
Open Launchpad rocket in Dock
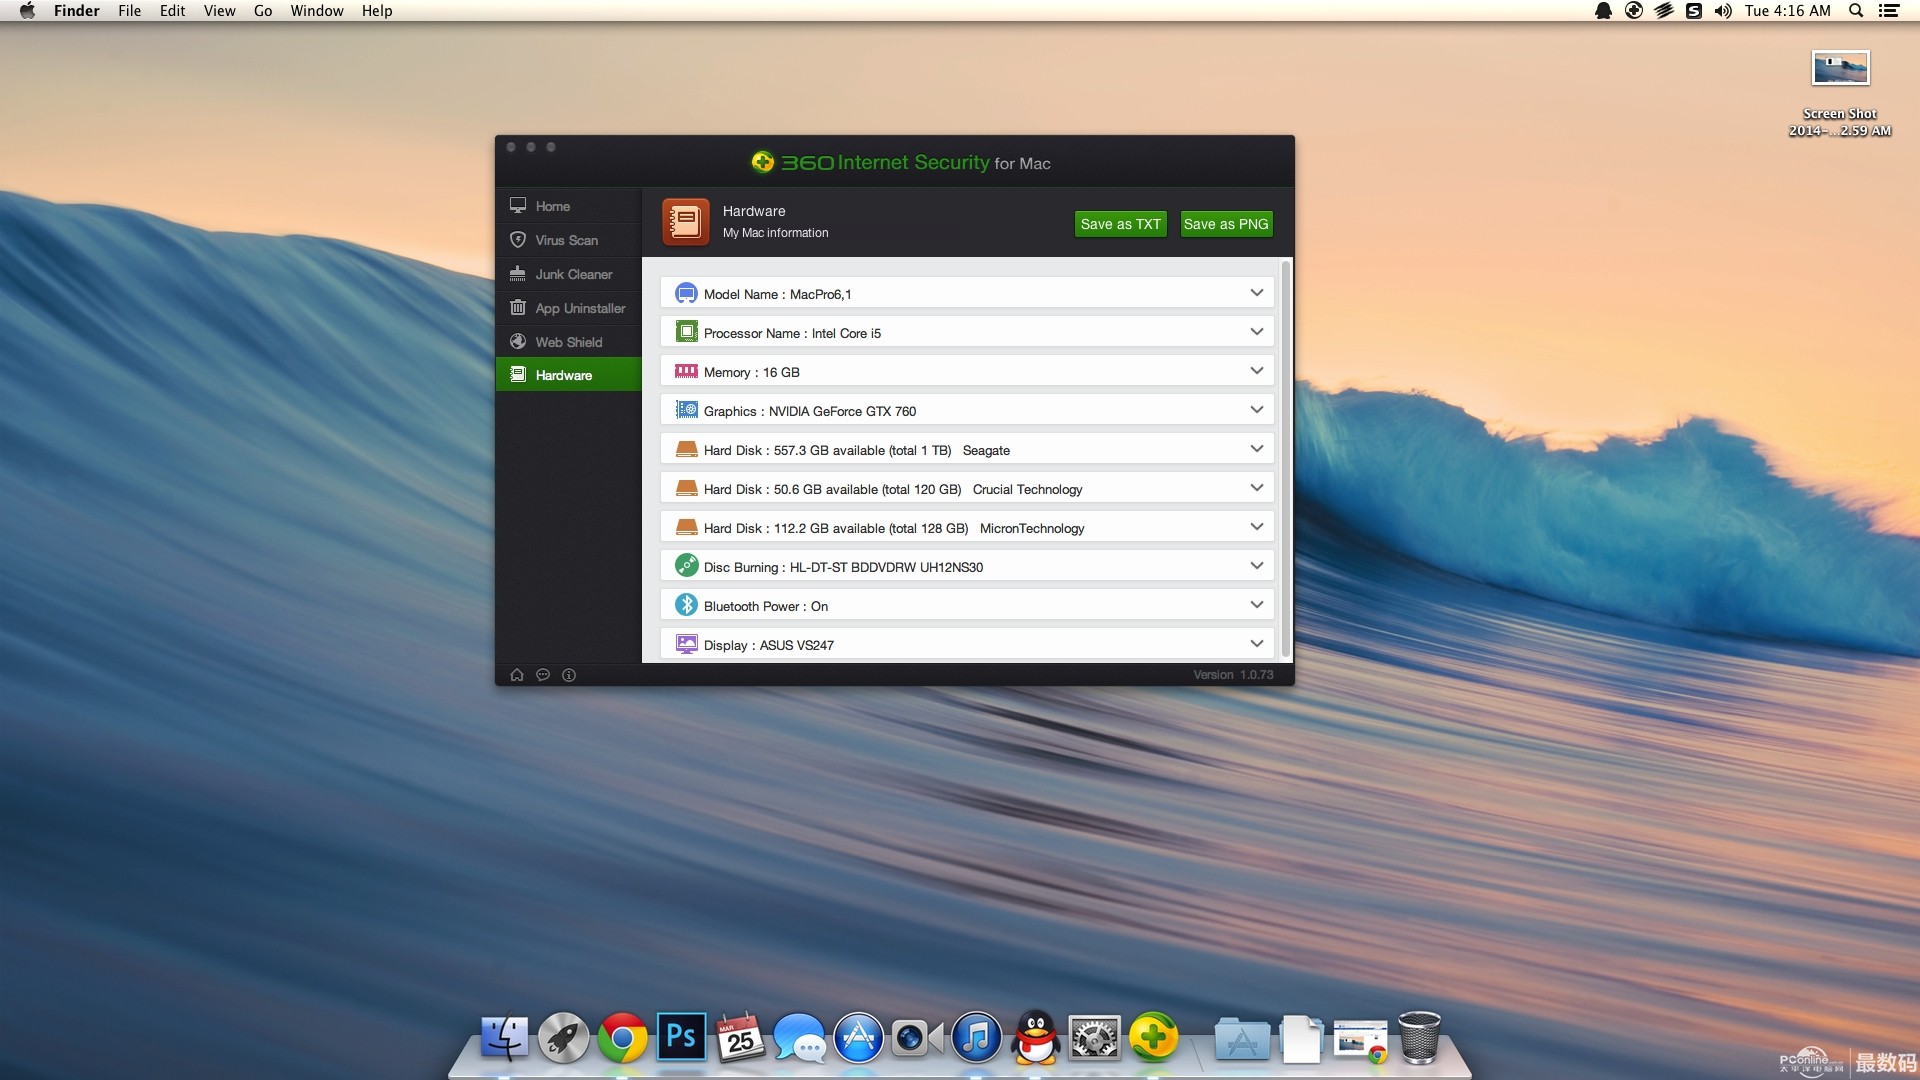[563, 1038]
